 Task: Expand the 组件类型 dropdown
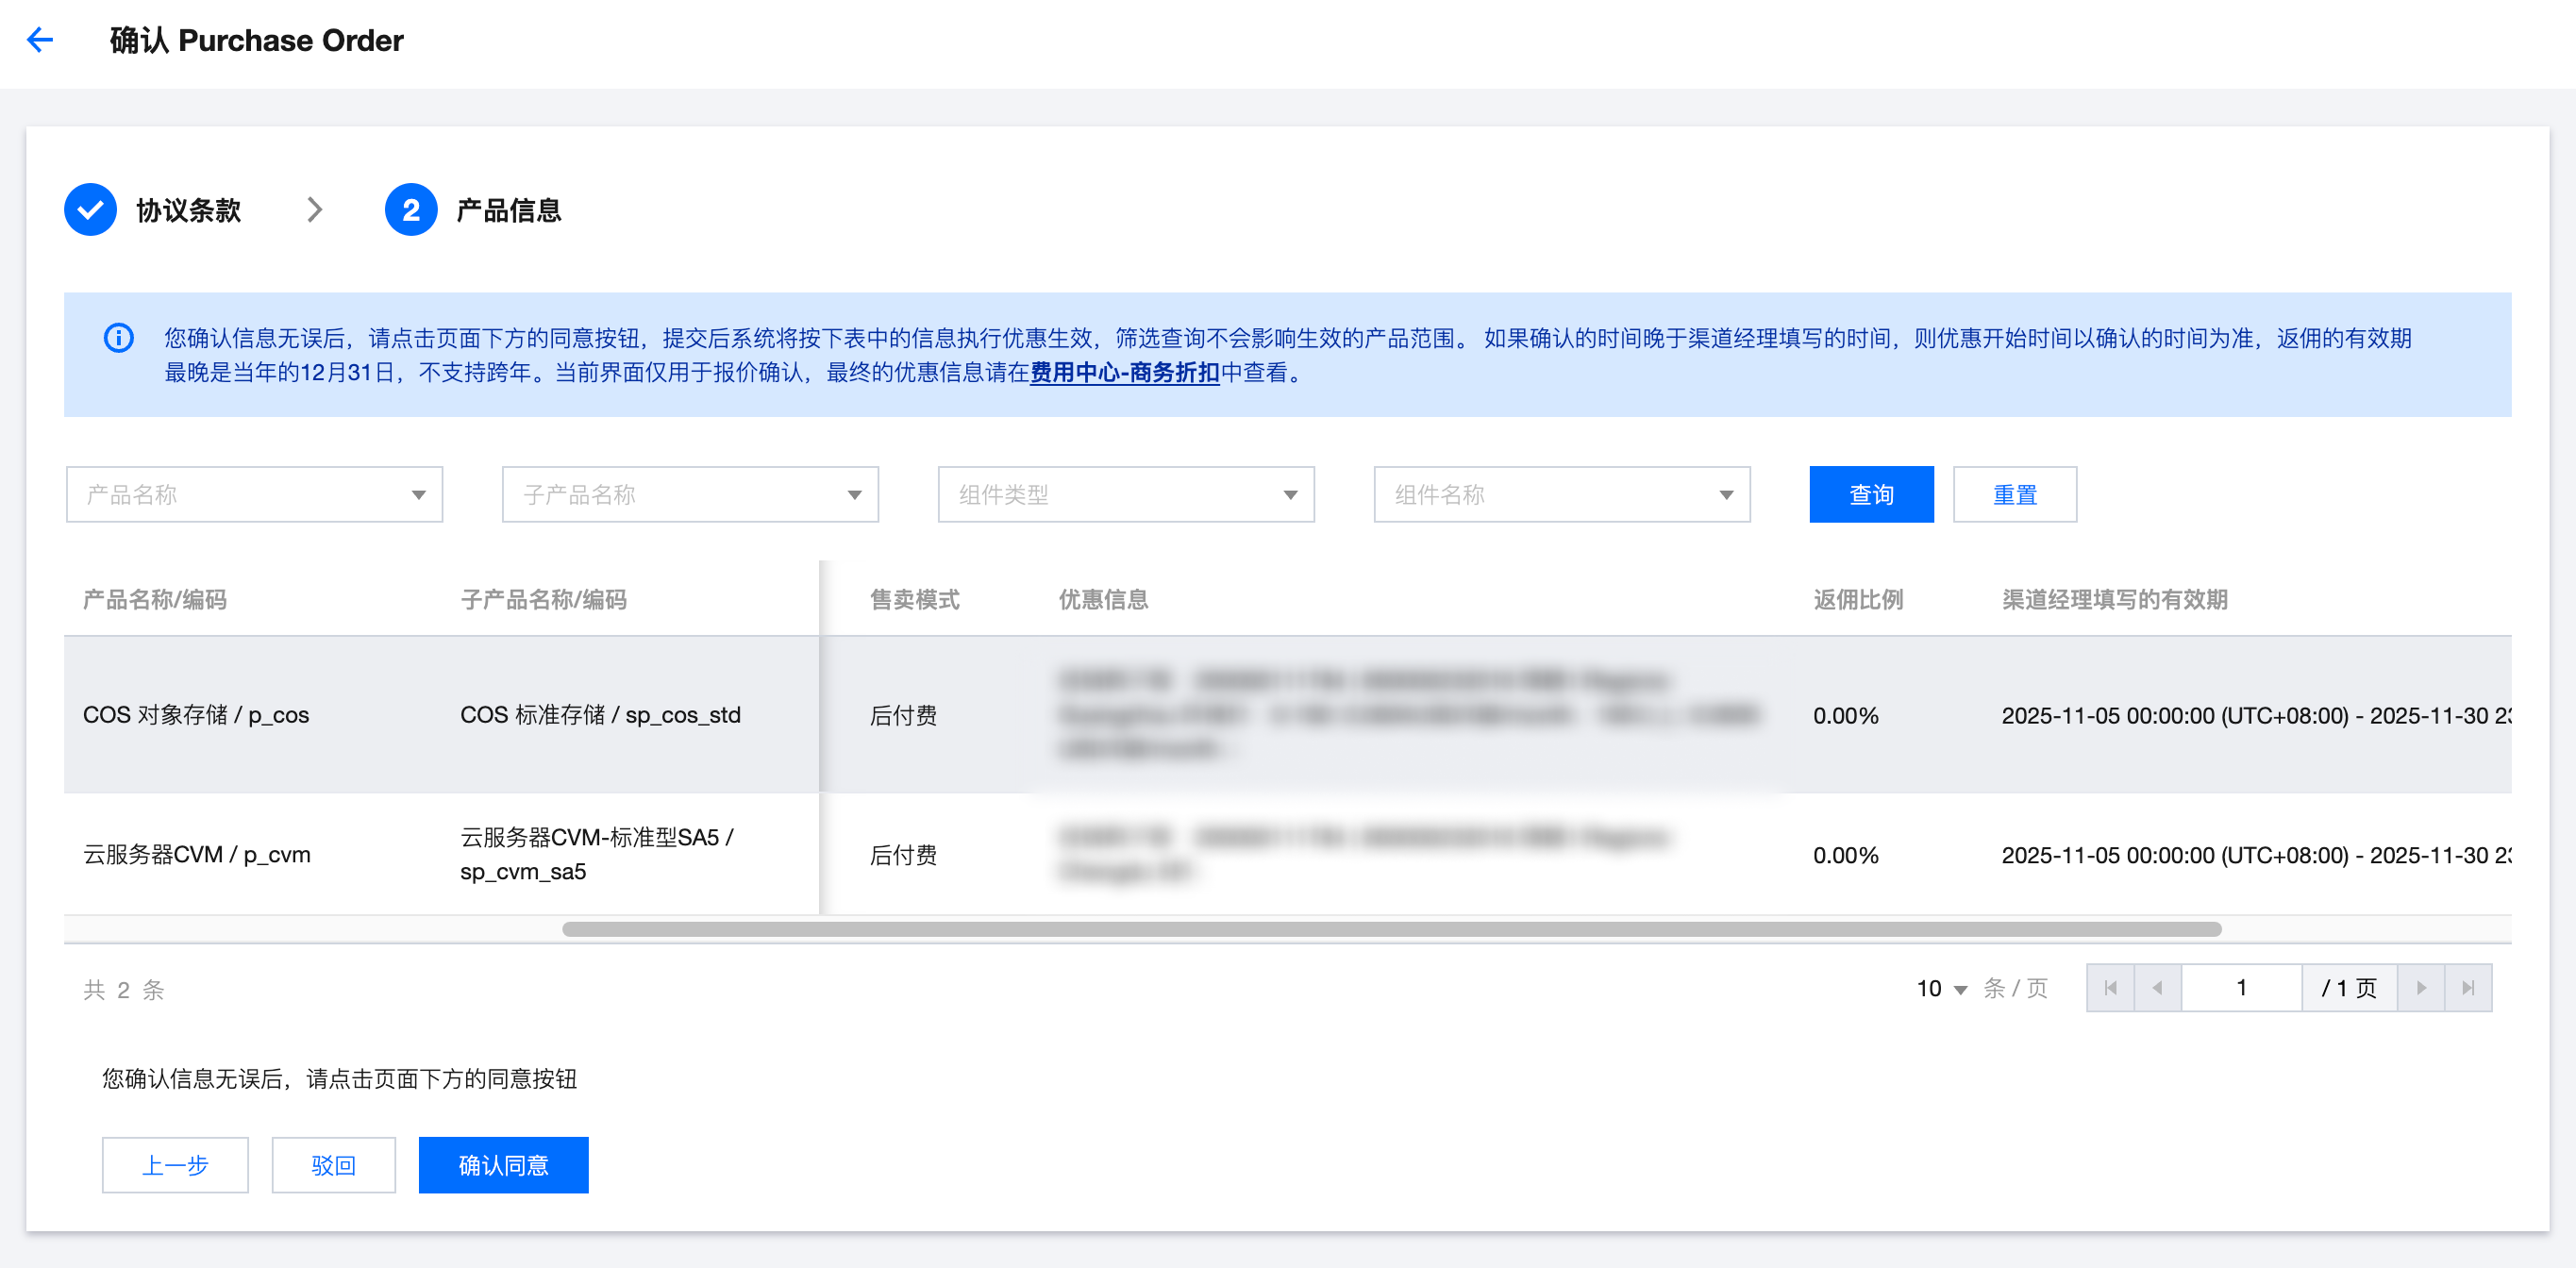[x=1126, y=494]
